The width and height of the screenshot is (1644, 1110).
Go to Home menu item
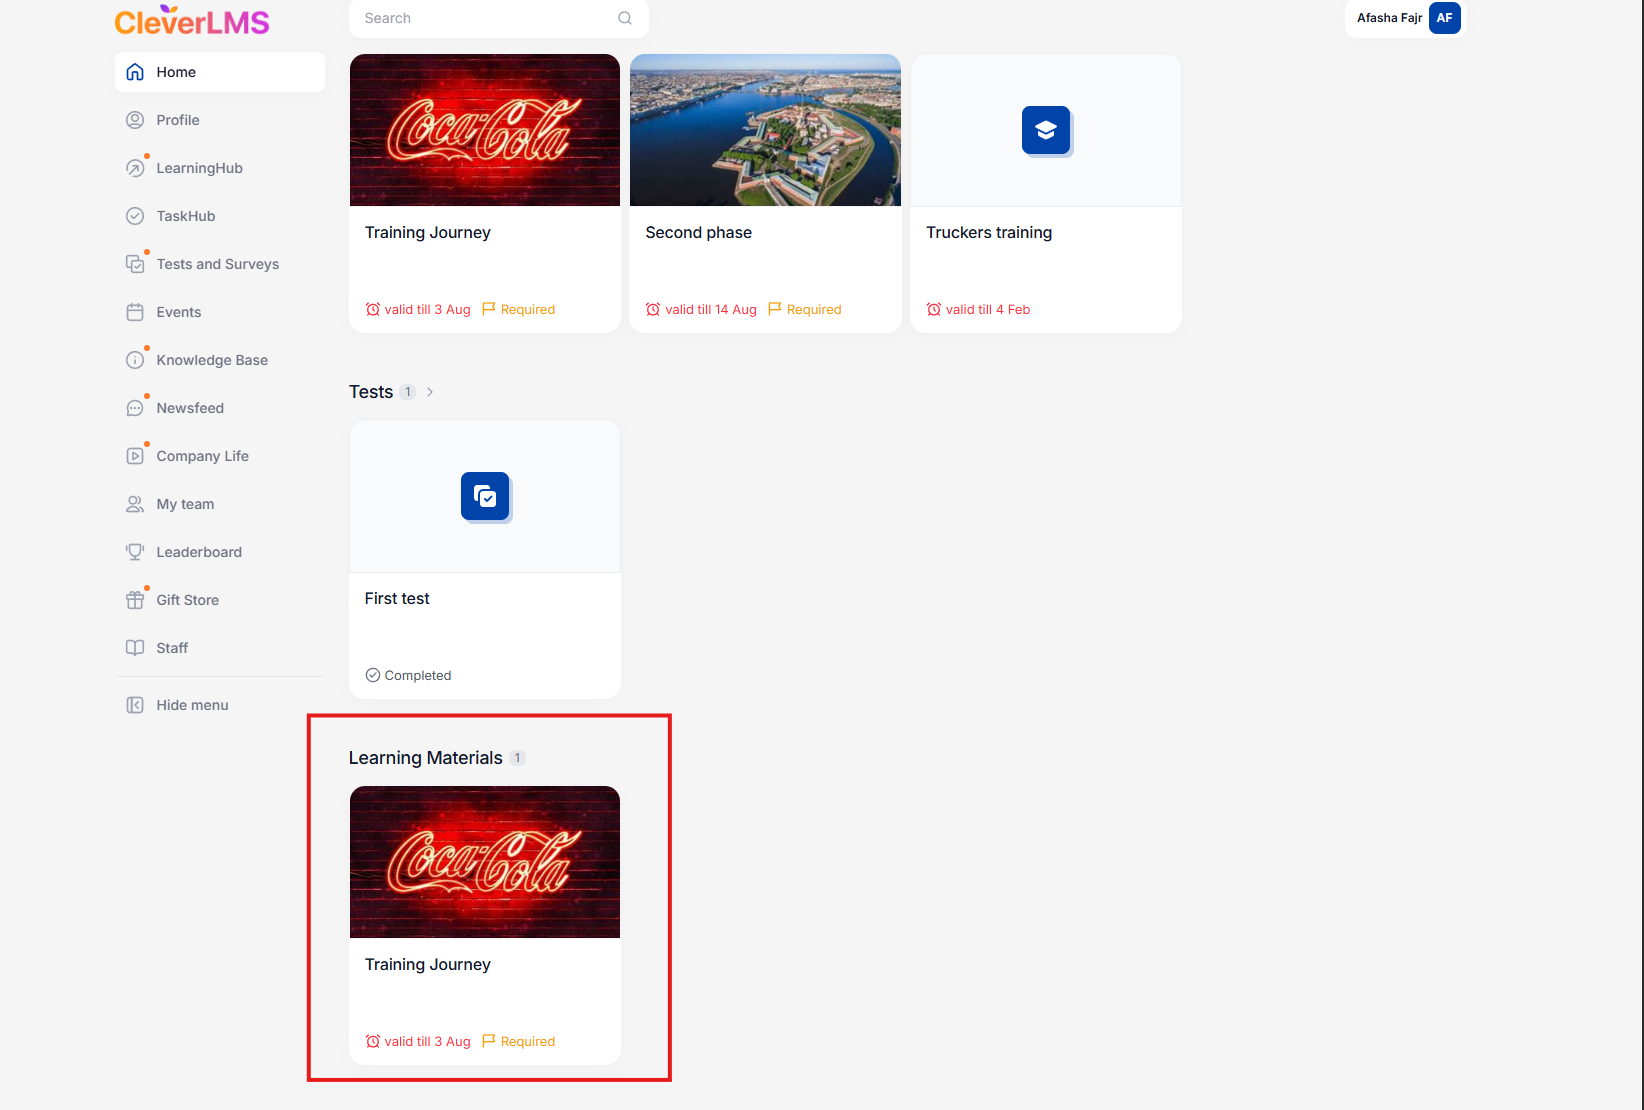[220, 72]
